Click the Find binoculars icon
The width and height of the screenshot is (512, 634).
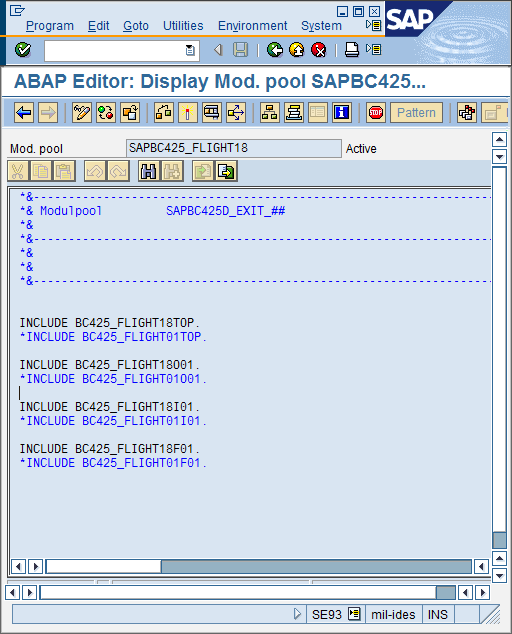(x=148, y=171)
